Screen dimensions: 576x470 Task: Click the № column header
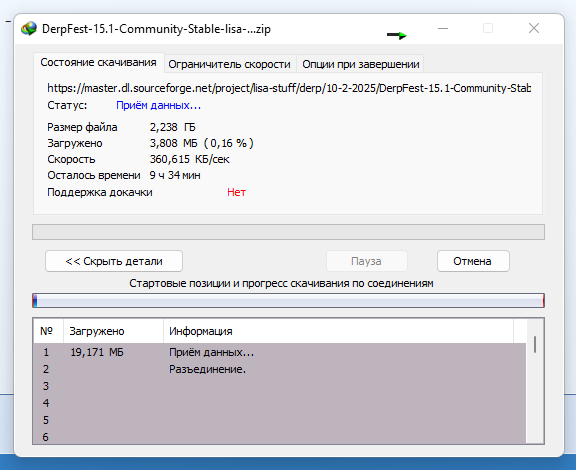click(48, 331)
